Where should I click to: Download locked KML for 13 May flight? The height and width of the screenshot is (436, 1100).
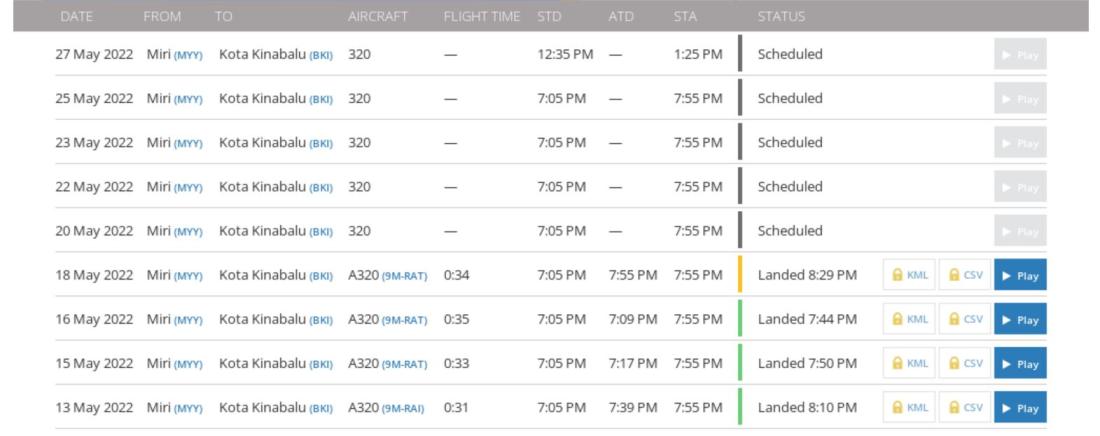tap(909, 407)
